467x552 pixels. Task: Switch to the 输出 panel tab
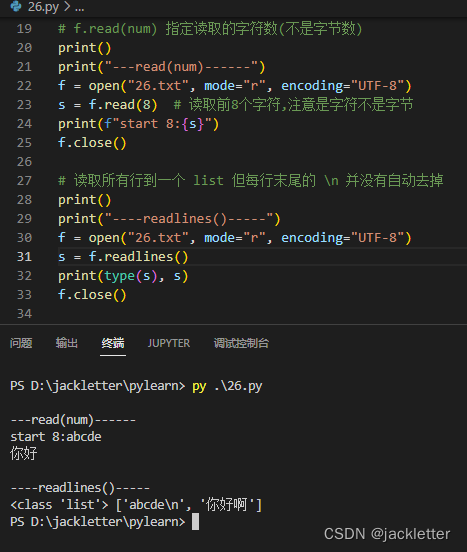tap(67, 343)
